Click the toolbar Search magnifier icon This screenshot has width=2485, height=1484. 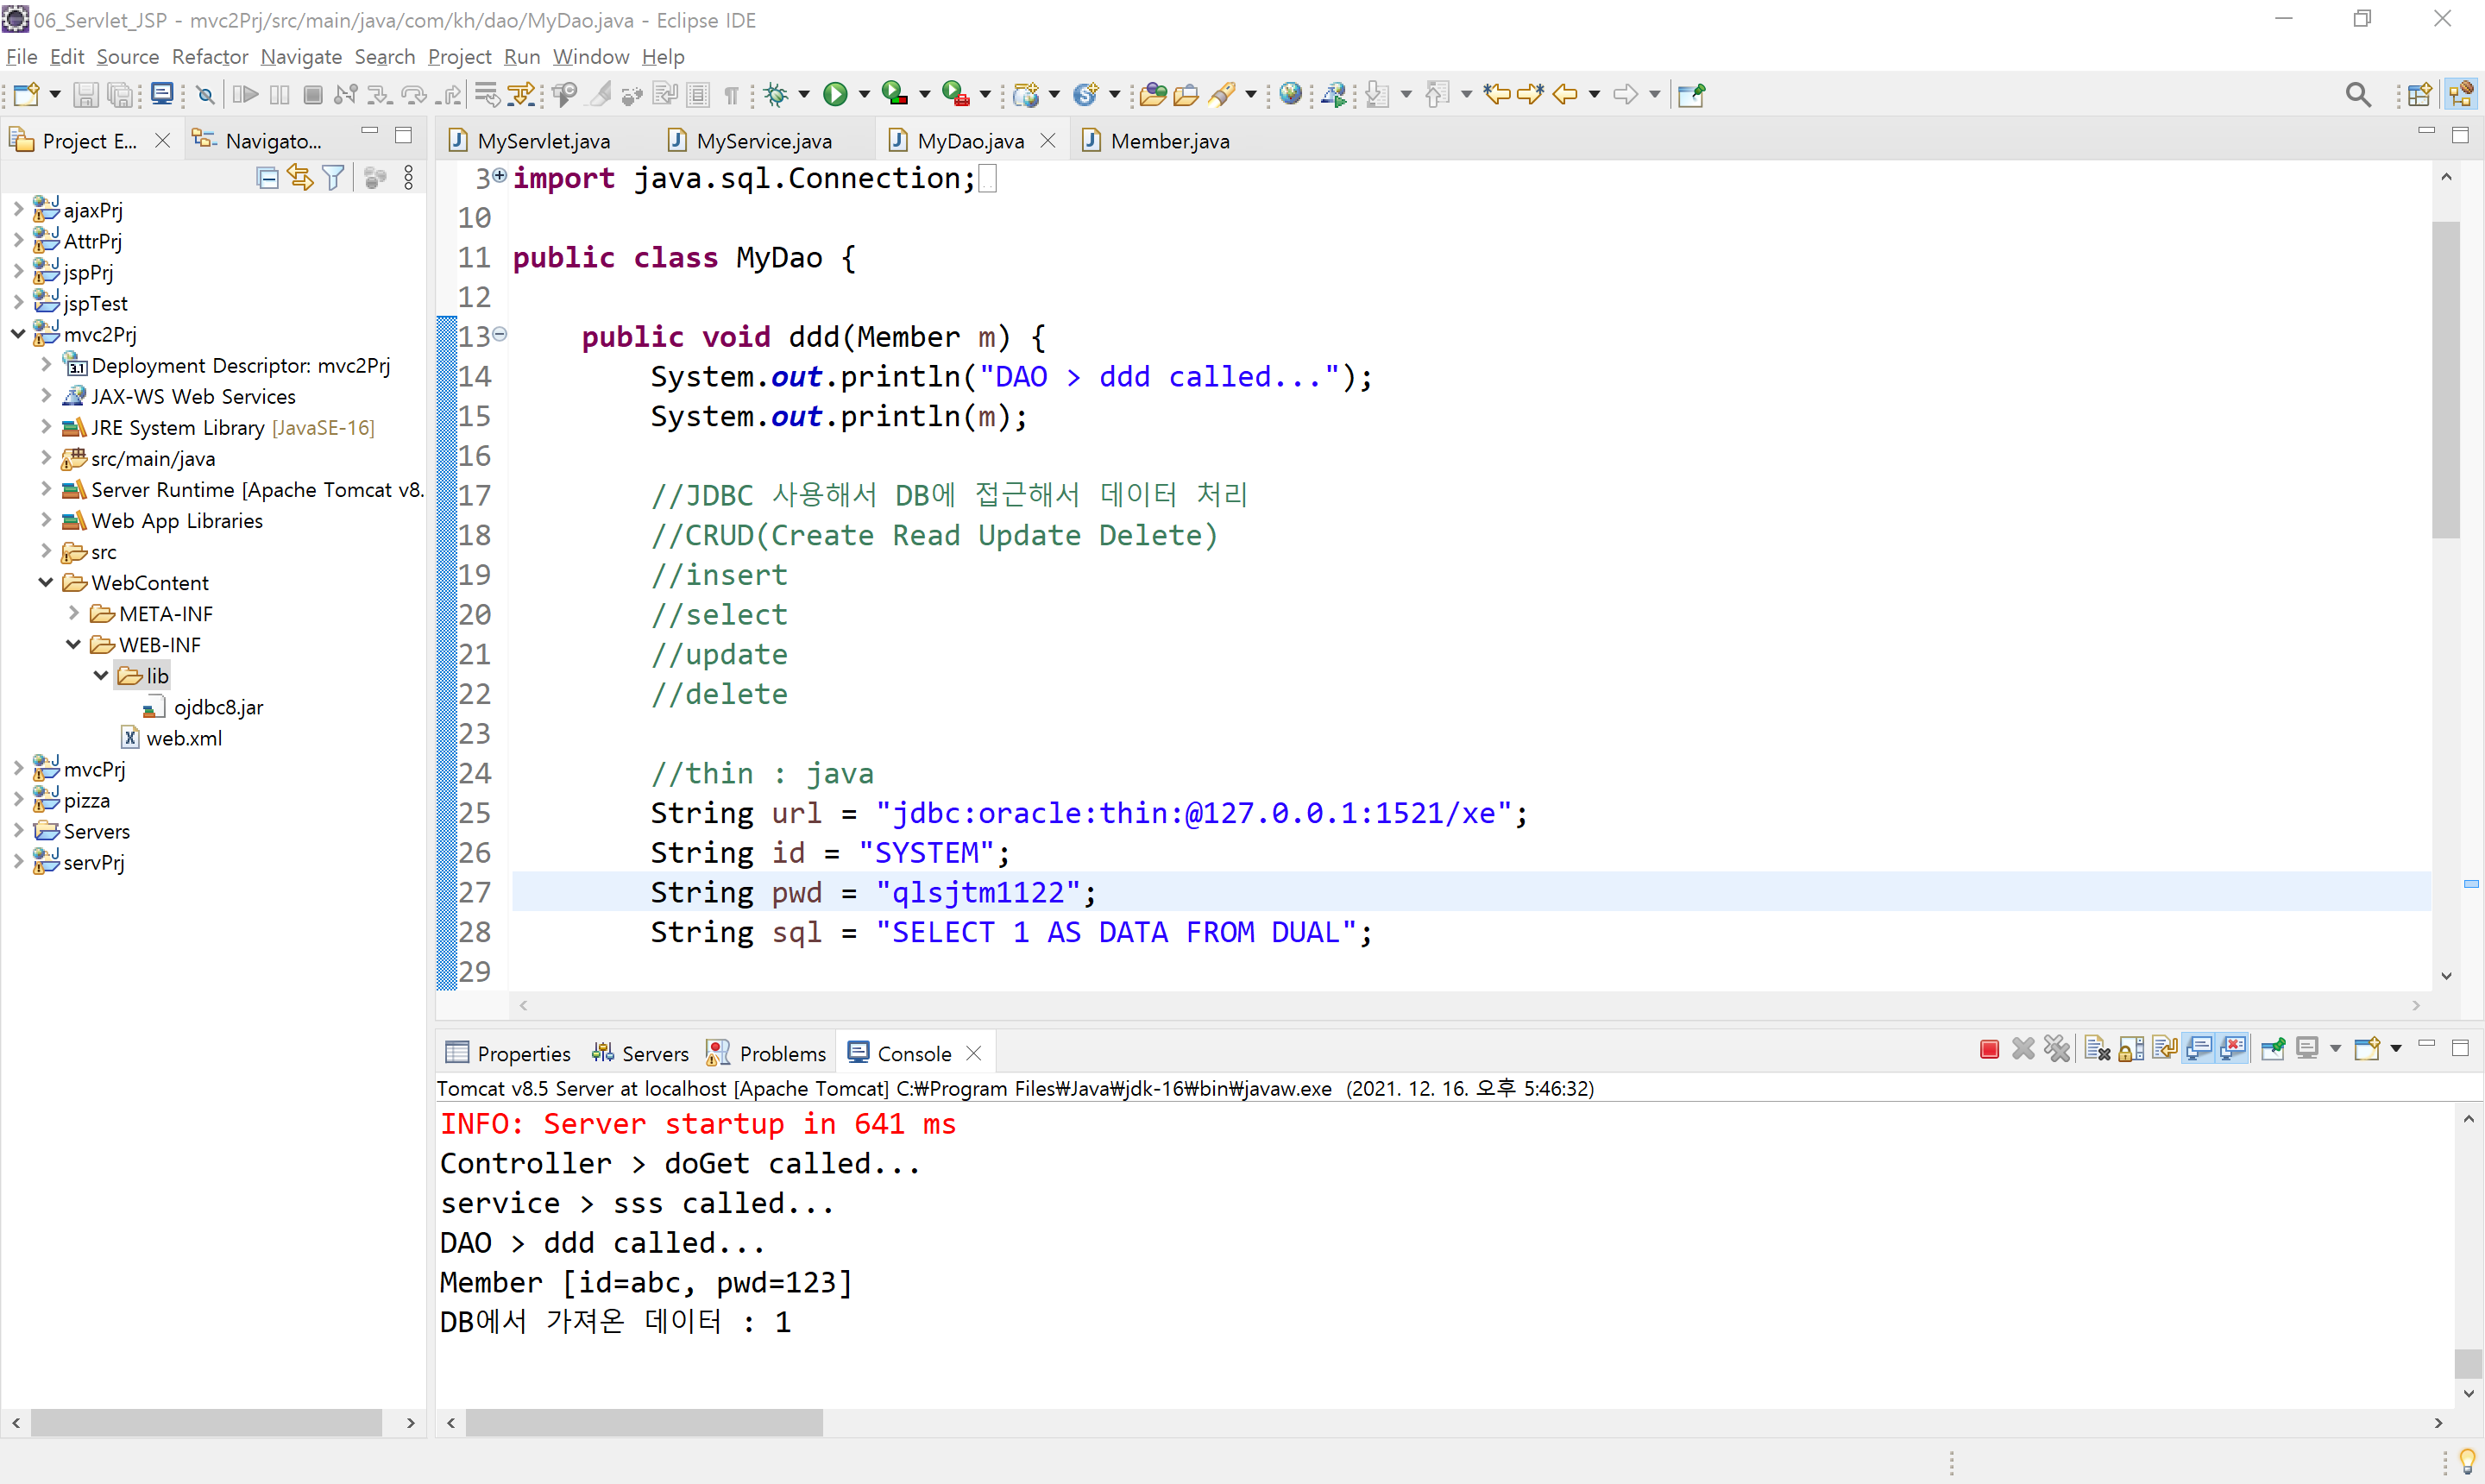tap(2358, 94)
